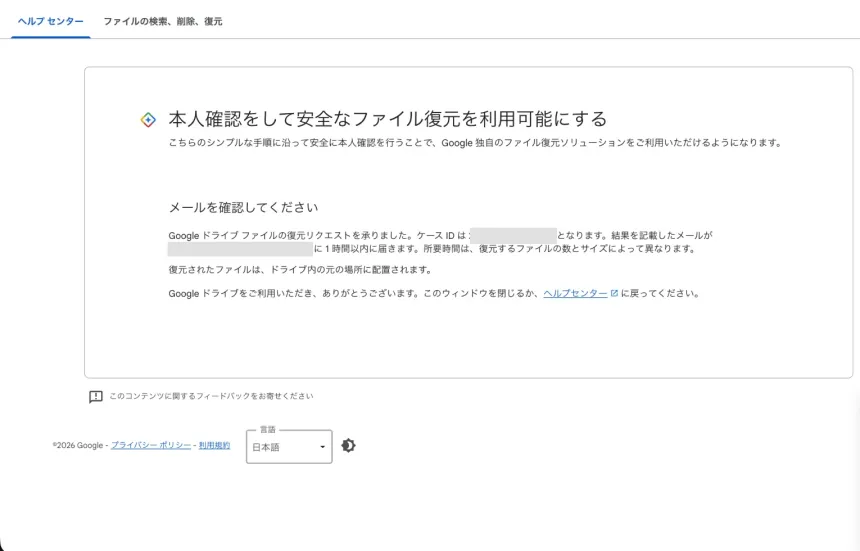The height and width of the screenshot is (551, 860).
Task: Open このコンテンツに関するフィードバックをお寄せください
Action: [x=211, y=396]
